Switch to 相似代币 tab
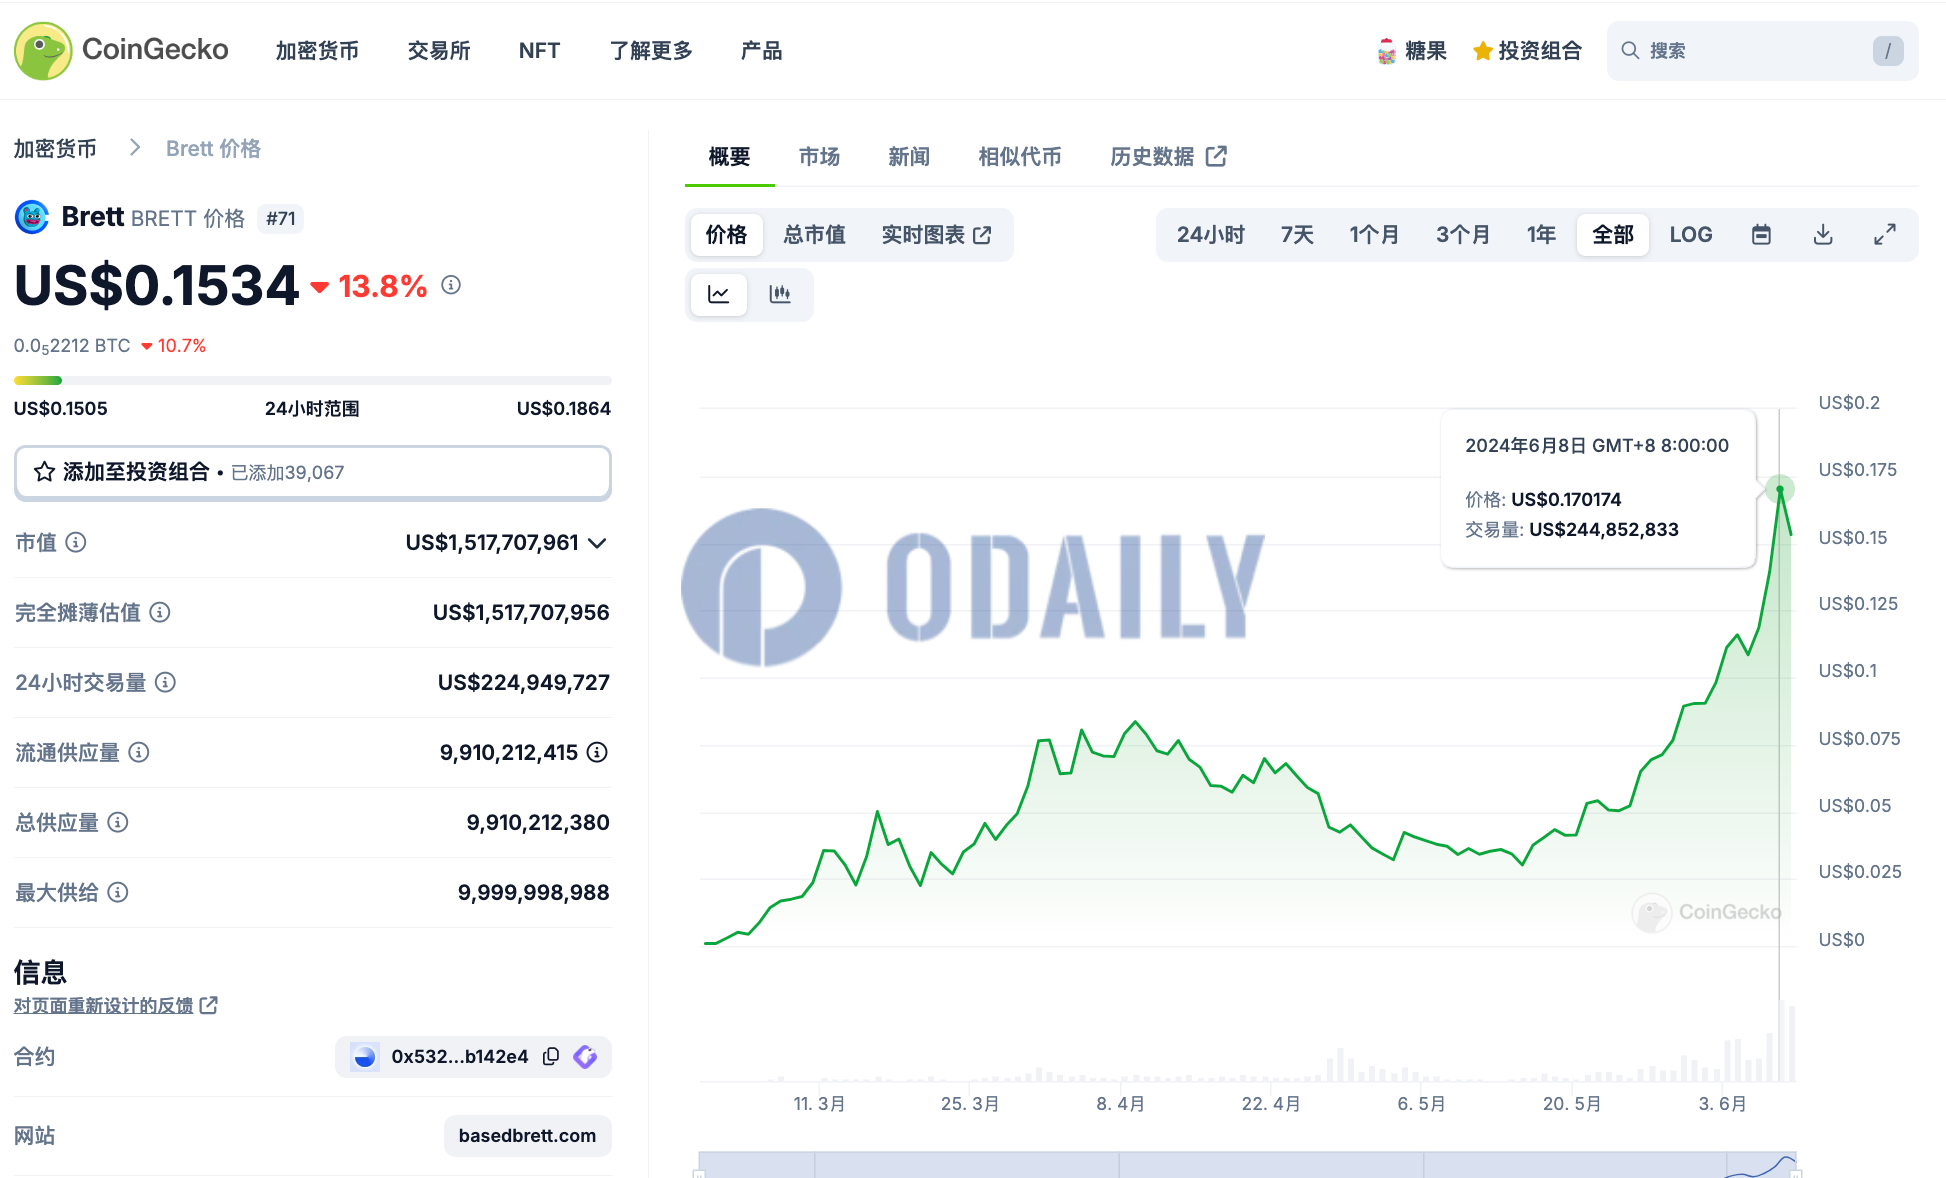This screenshot has height=1178, width=1946. (1020, 156)
